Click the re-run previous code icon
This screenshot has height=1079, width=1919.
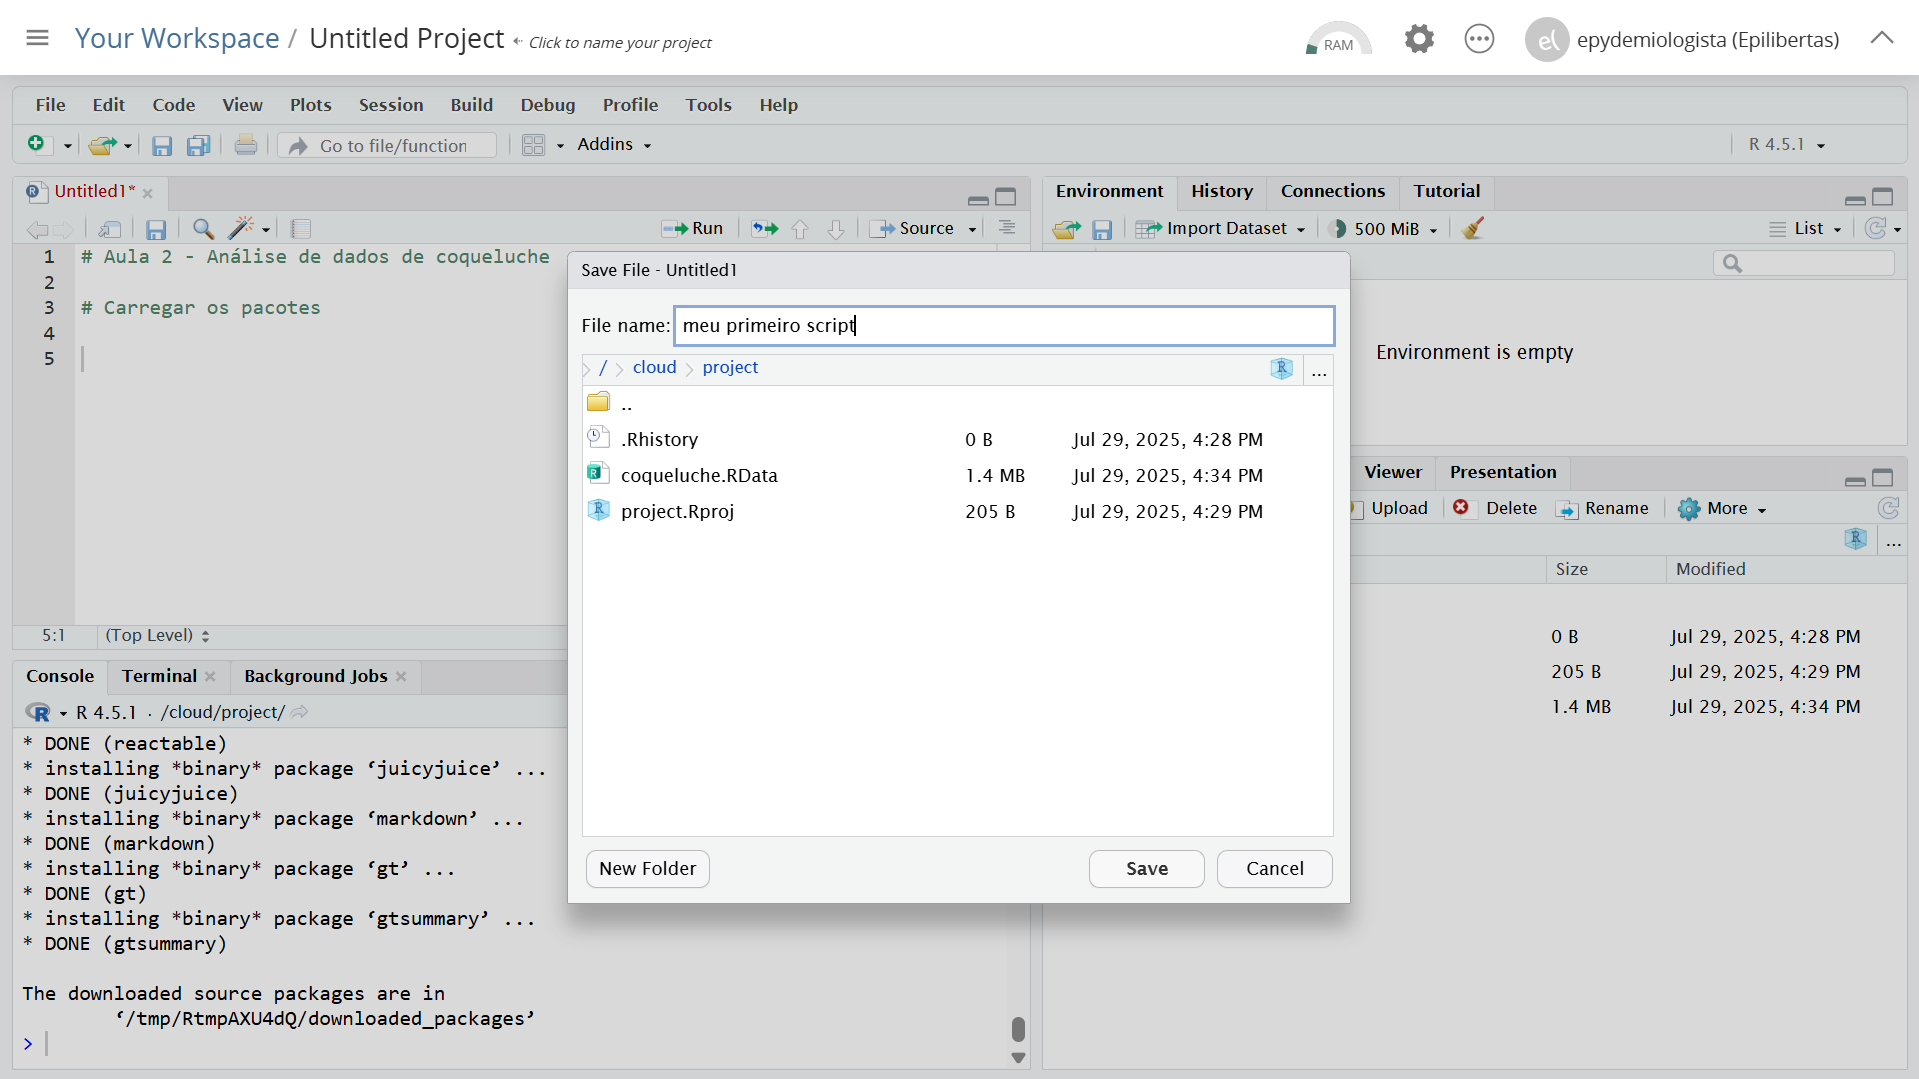(x=765, y=229)
